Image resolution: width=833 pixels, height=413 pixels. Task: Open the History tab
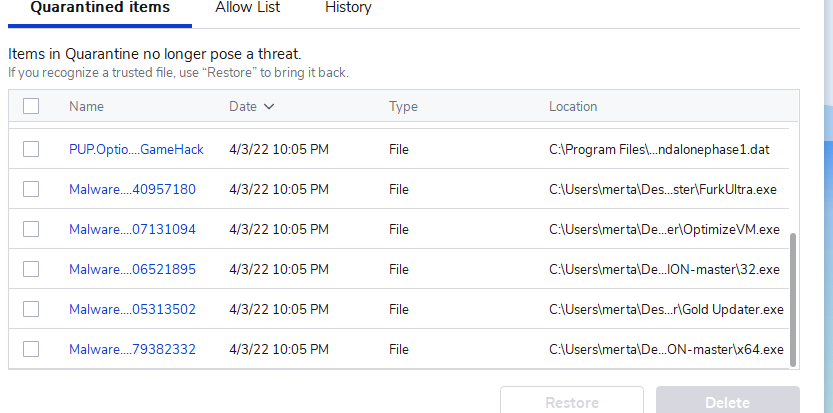[348, 8]
